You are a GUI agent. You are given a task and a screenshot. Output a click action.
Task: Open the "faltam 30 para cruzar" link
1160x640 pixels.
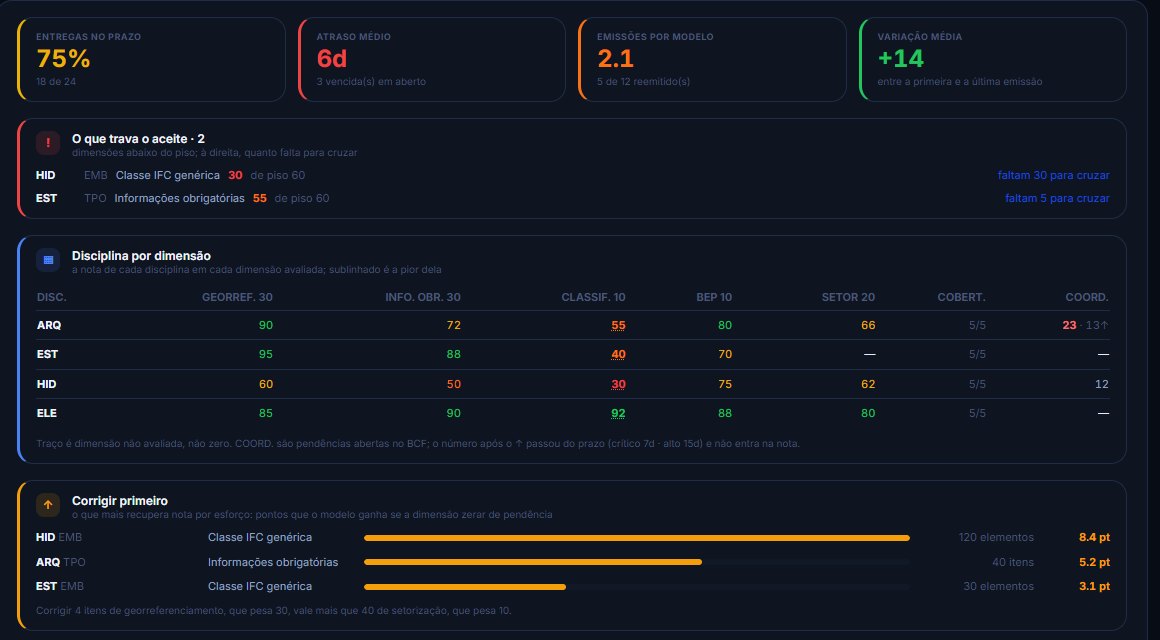[x=1053, y=175]
